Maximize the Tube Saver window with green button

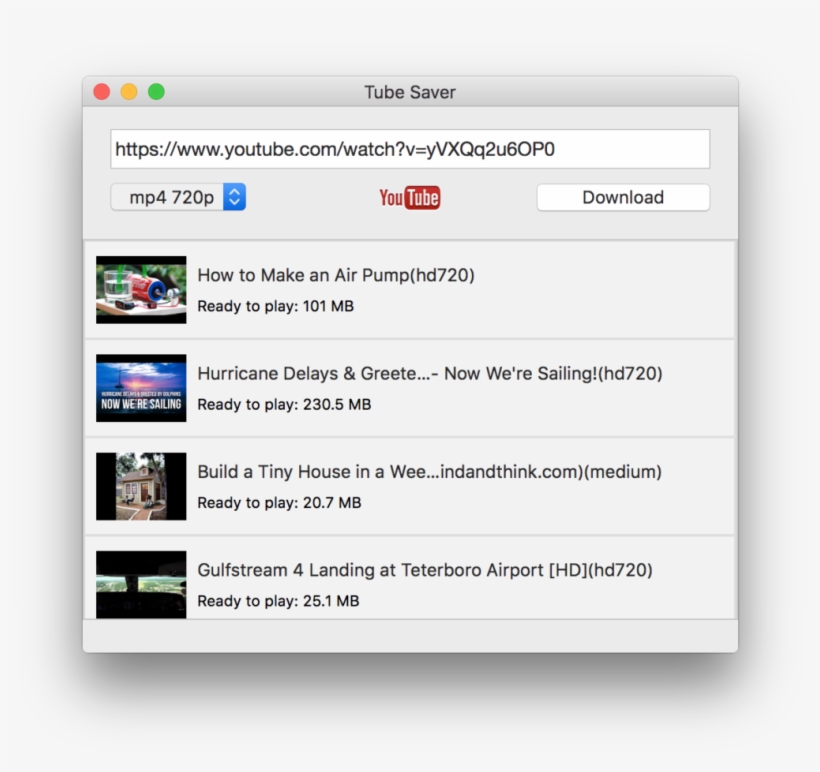(x=156, y=92)
